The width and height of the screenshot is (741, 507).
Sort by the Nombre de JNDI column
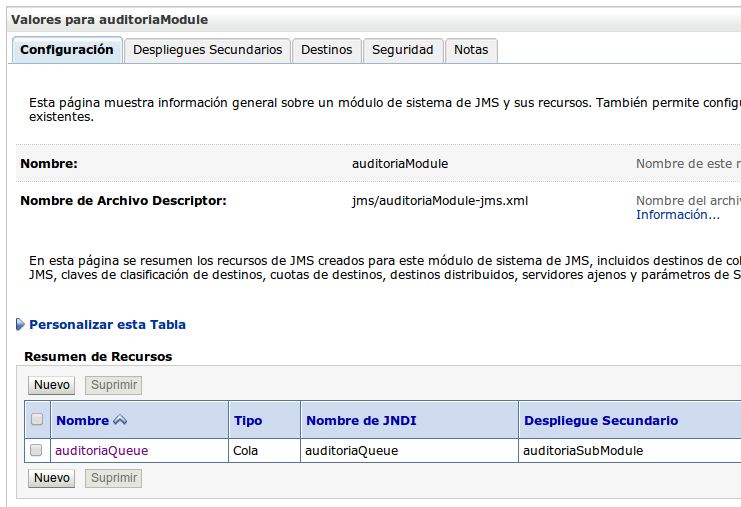[x=361, y=421]
